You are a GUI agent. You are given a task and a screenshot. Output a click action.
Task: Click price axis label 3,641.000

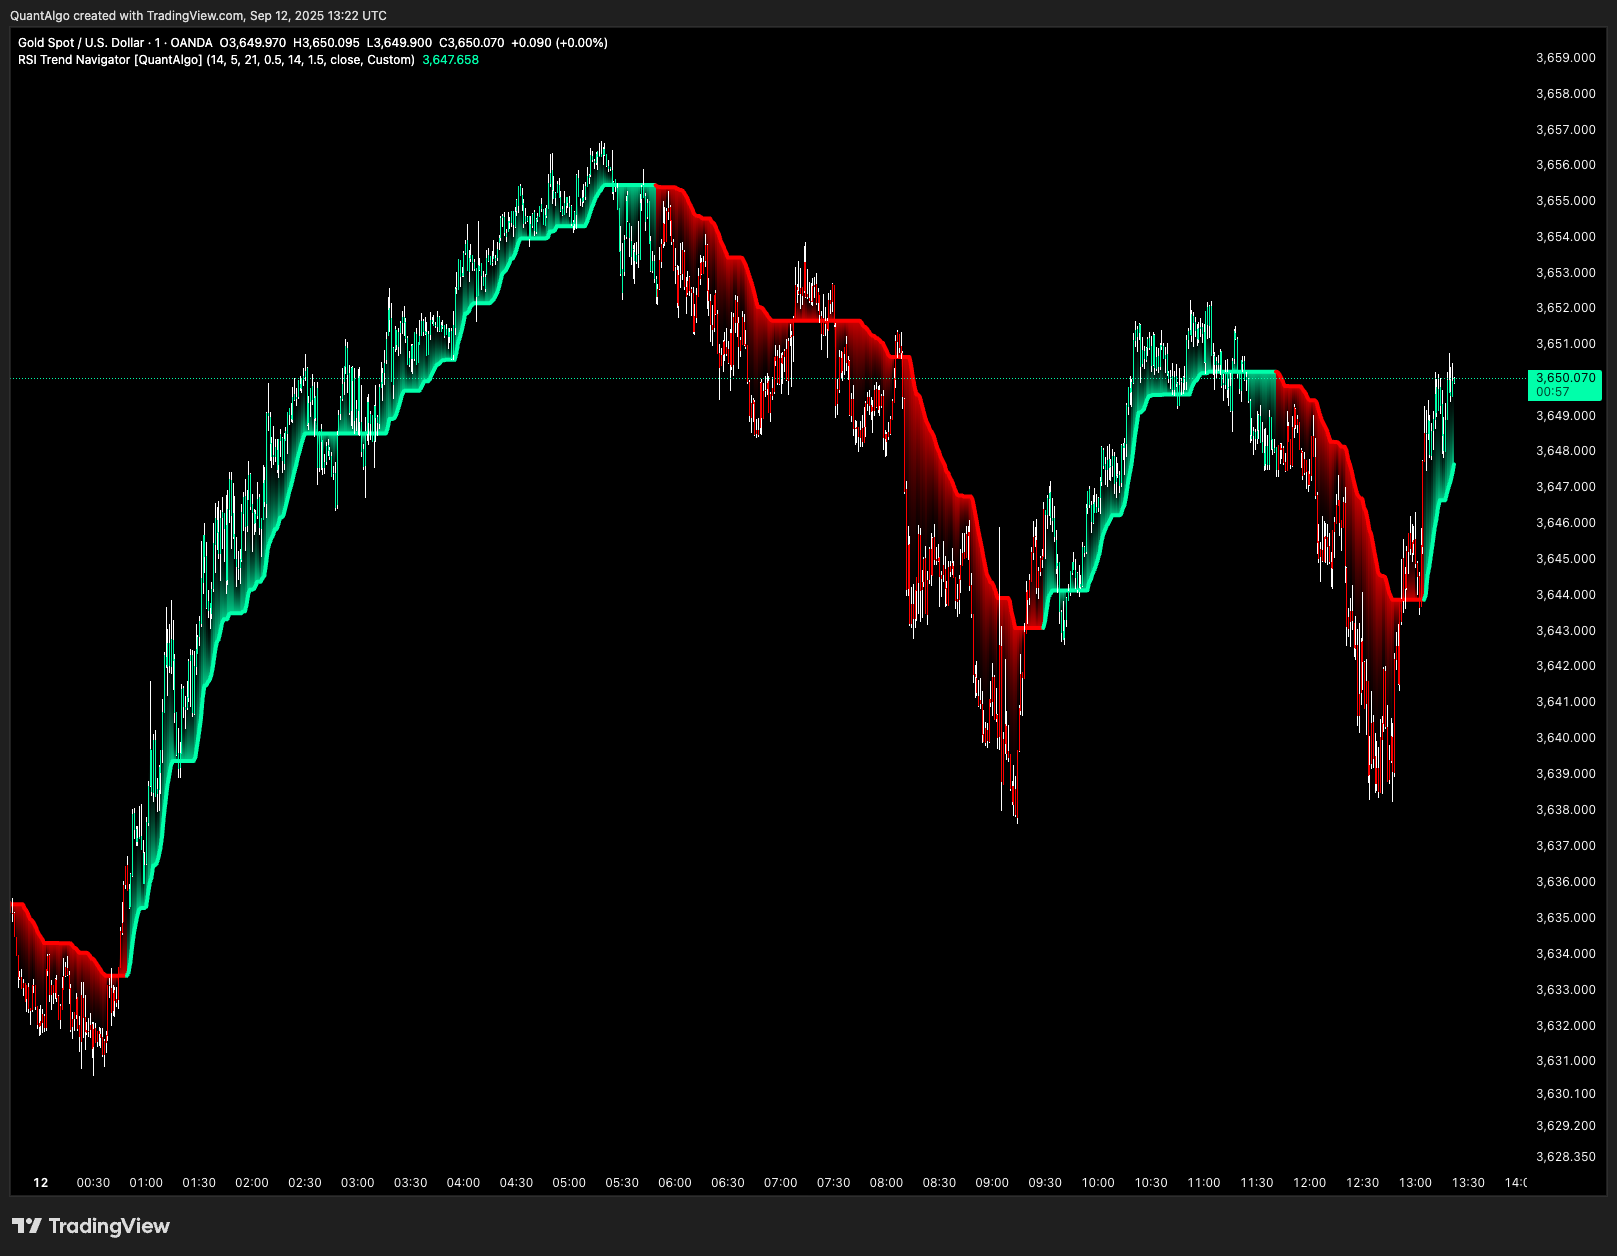pyautogui.click(x=1566, y=702)
